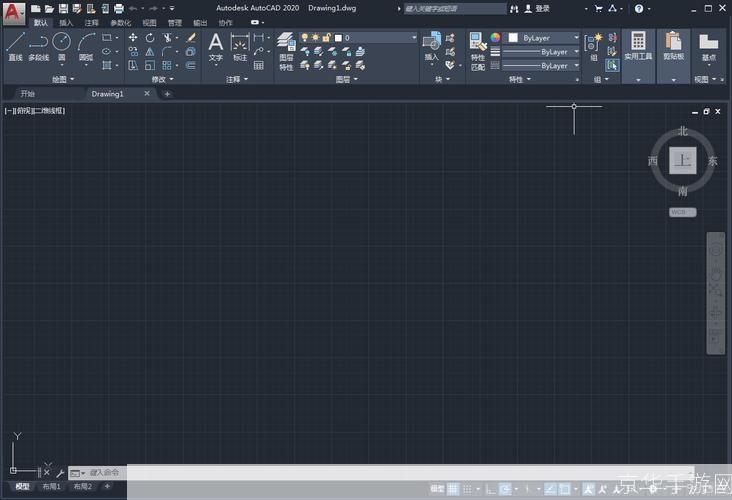Switch to the Layout2 (布局2) tab
732x500 pixels.
tap(83, 486)
